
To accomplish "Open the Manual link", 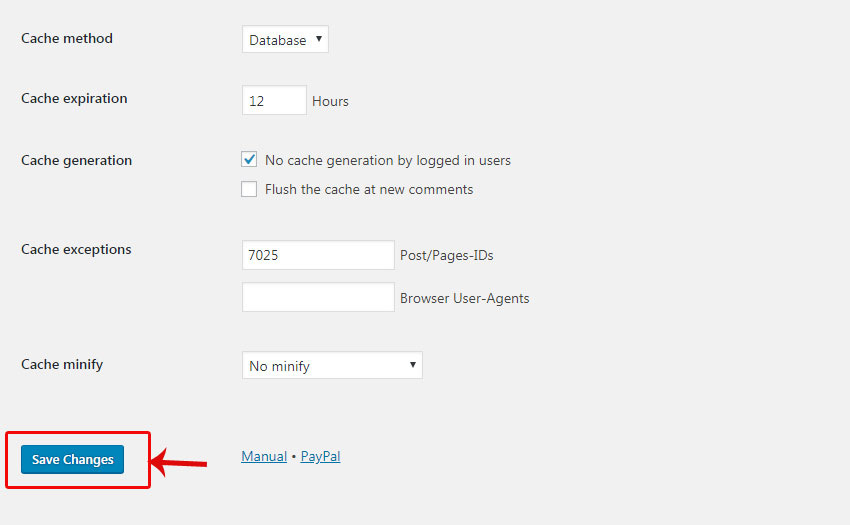I will 264,456.
